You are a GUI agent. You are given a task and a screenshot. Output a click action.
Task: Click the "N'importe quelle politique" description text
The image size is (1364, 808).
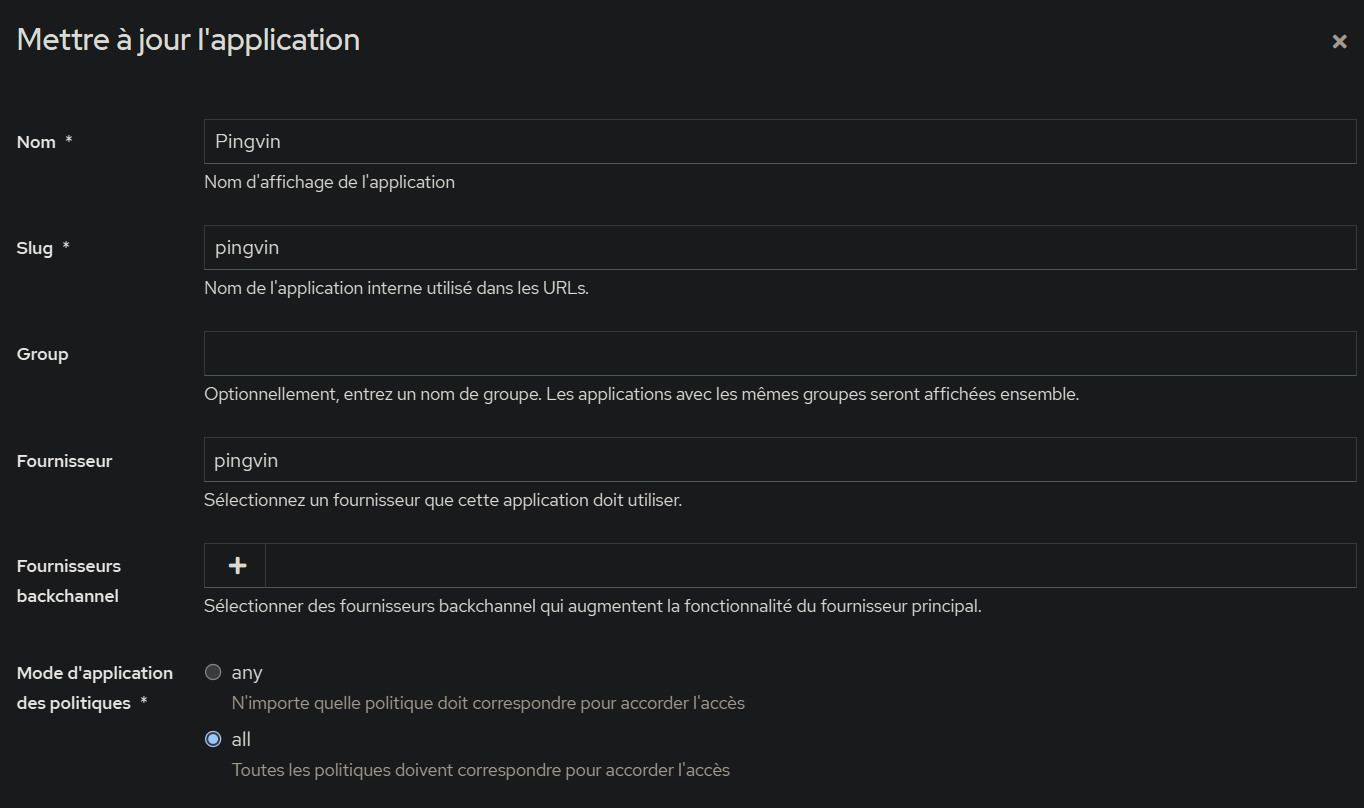click(x=488, y=703)
